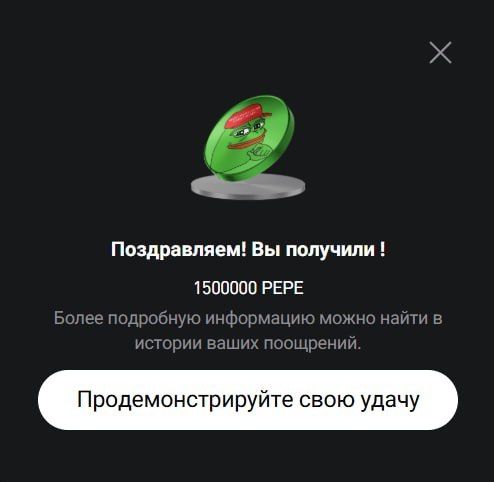Image resolution: width=494 pixels, height=482 pixels.
Task: Click the silver pedestal under the coin
Action: pos(248,187)
